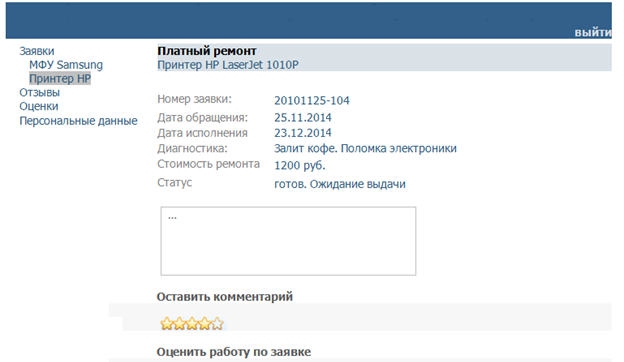The width and height of the screenshot is (624, 362).
Task: Click request number 20101125-104
Action: tap(312, 100)
